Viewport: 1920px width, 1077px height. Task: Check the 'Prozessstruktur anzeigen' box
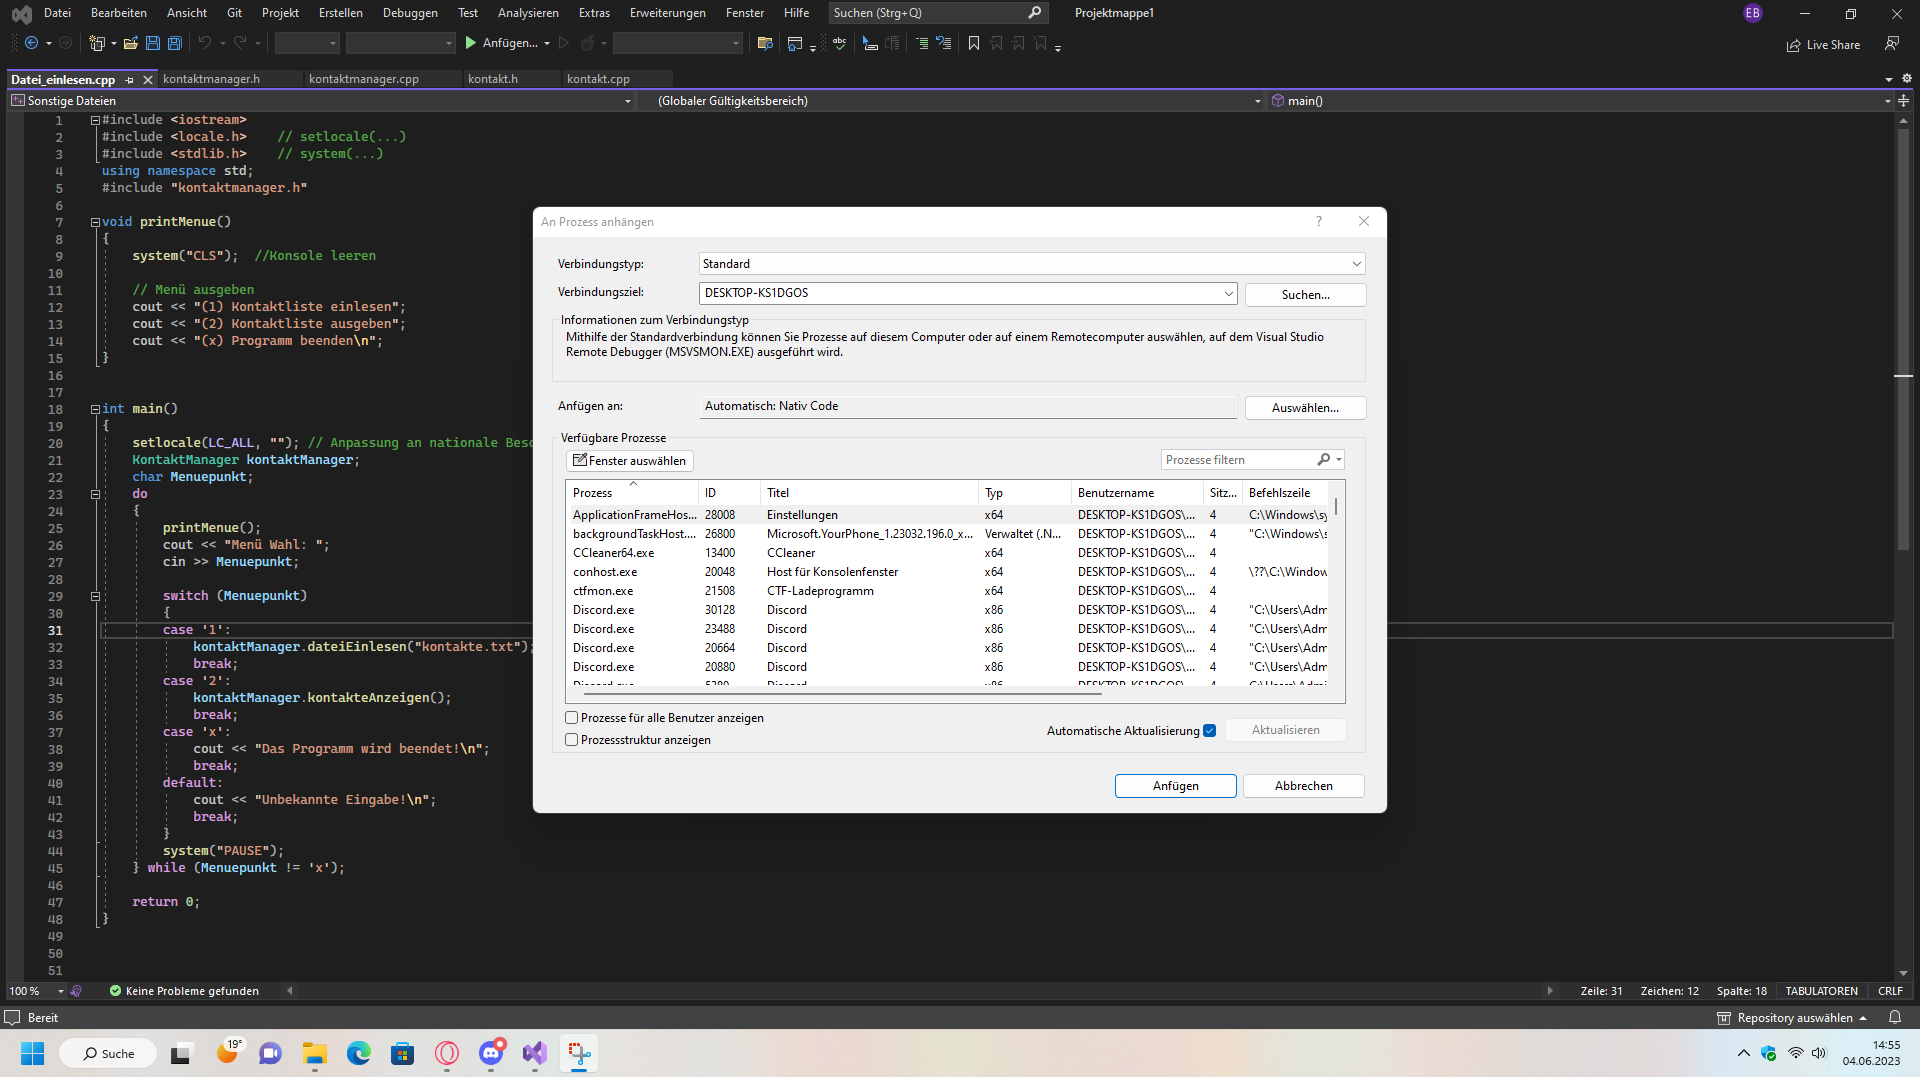[x=572, y=740]
